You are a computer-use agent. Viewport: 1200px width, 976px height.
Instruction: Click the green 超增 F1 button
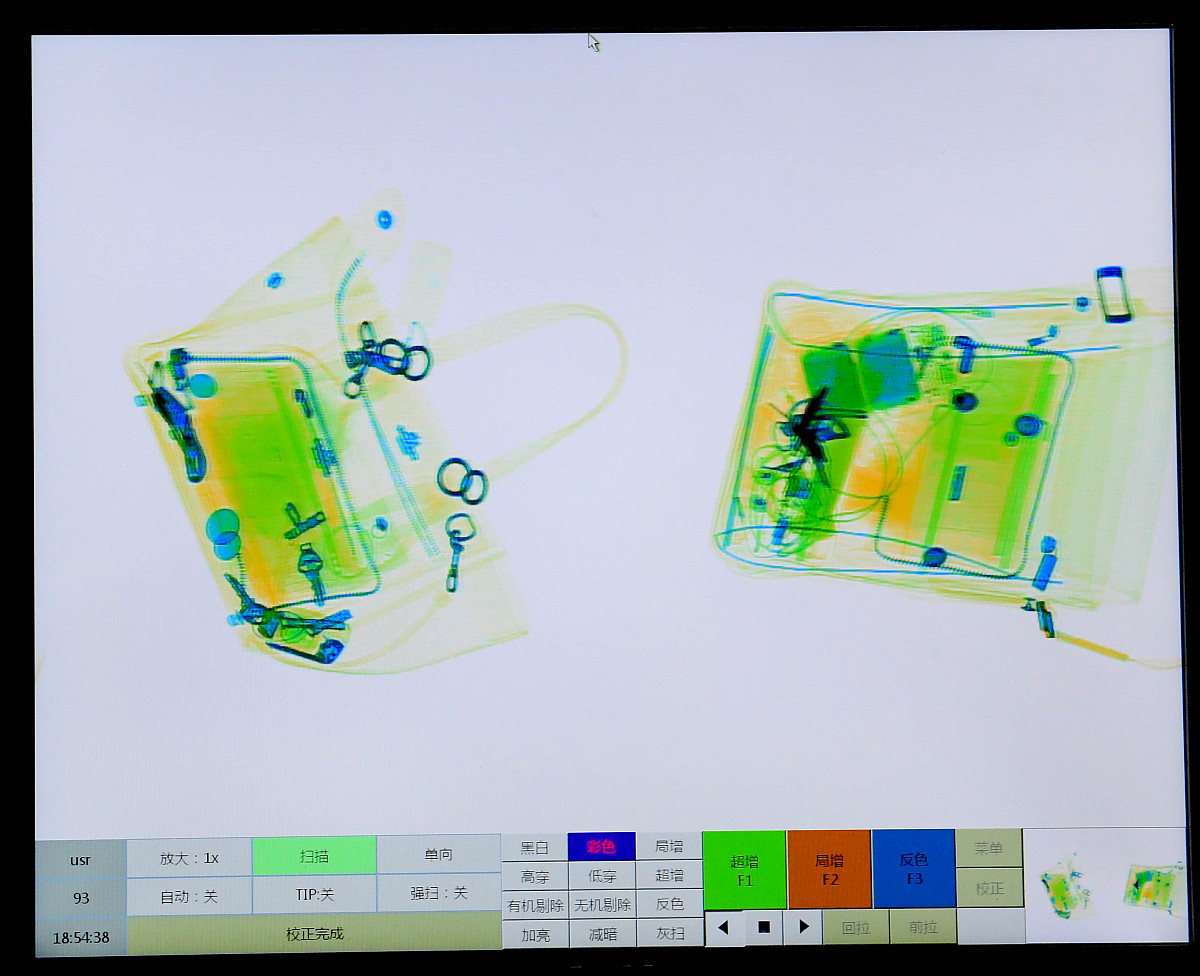point(745,870)
